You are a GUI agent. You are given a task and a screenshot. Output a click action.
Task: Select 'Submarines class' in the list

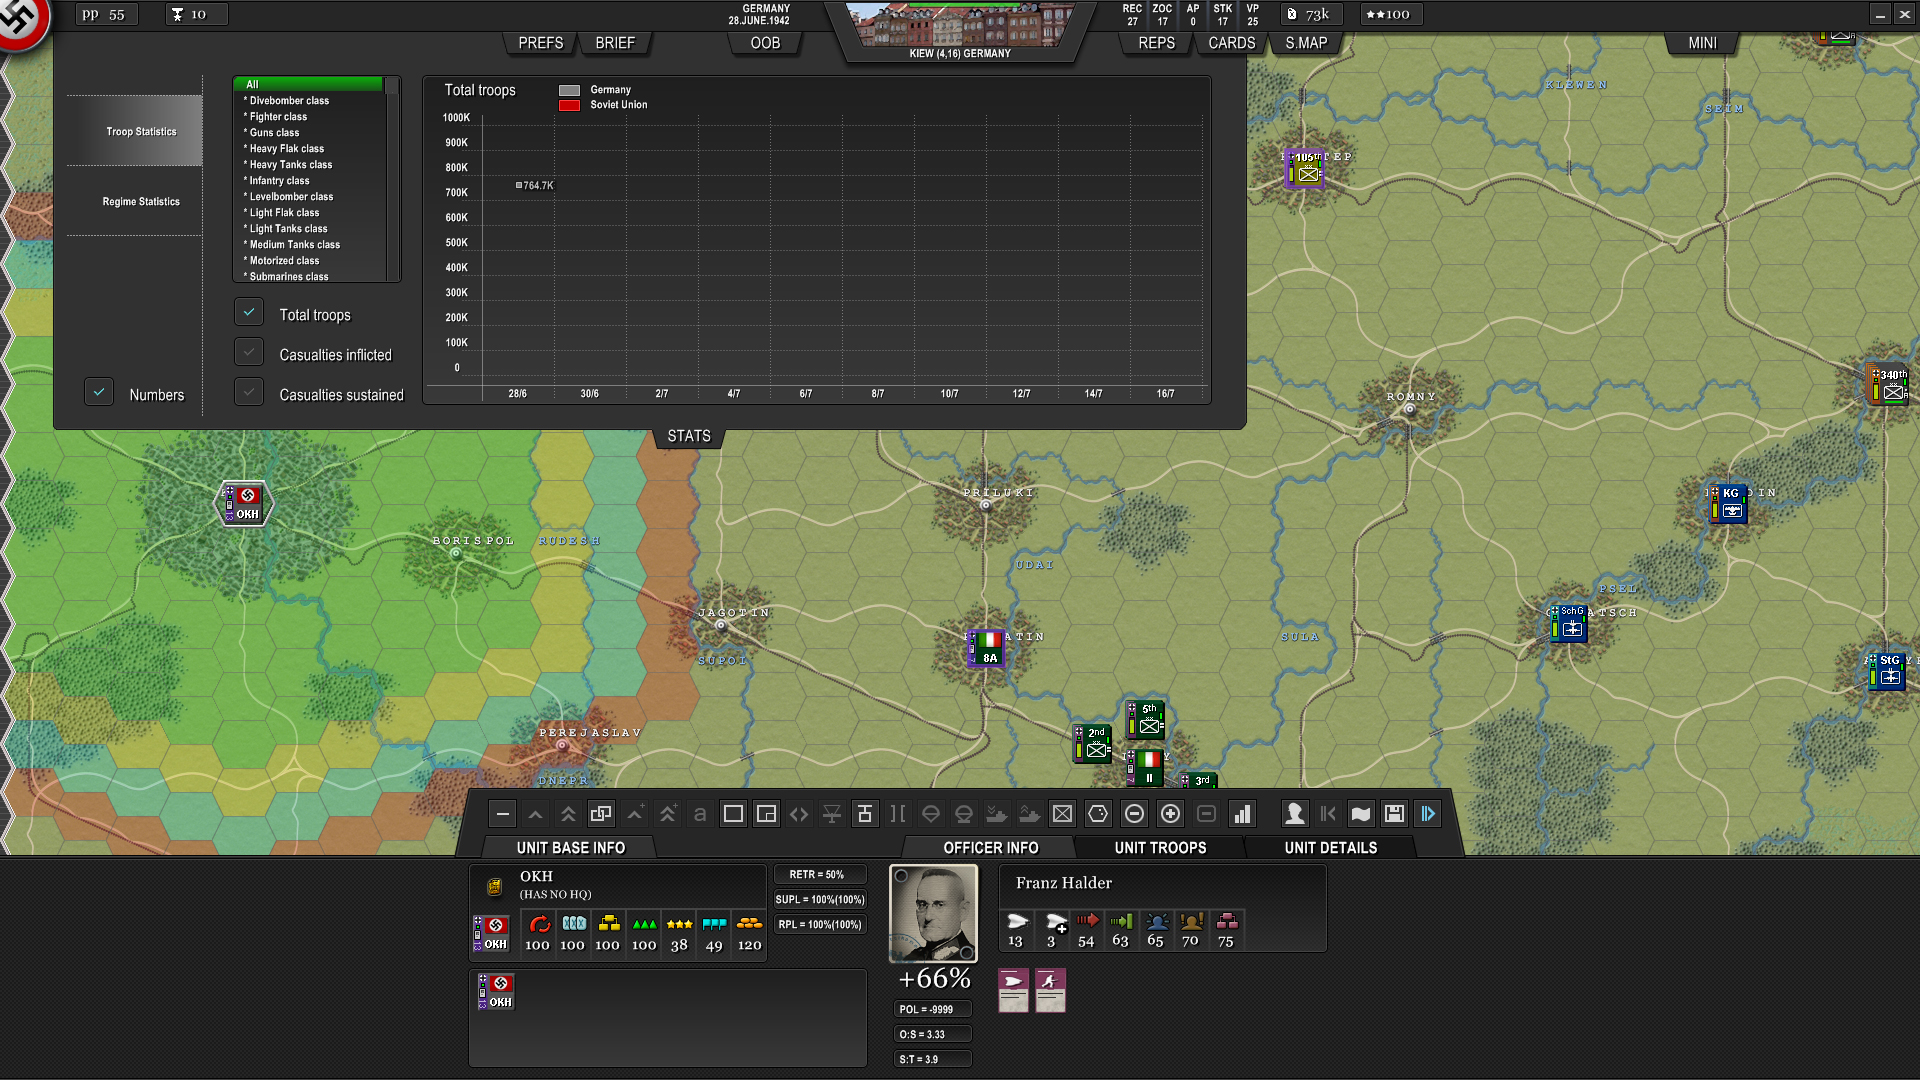point(308,276)
